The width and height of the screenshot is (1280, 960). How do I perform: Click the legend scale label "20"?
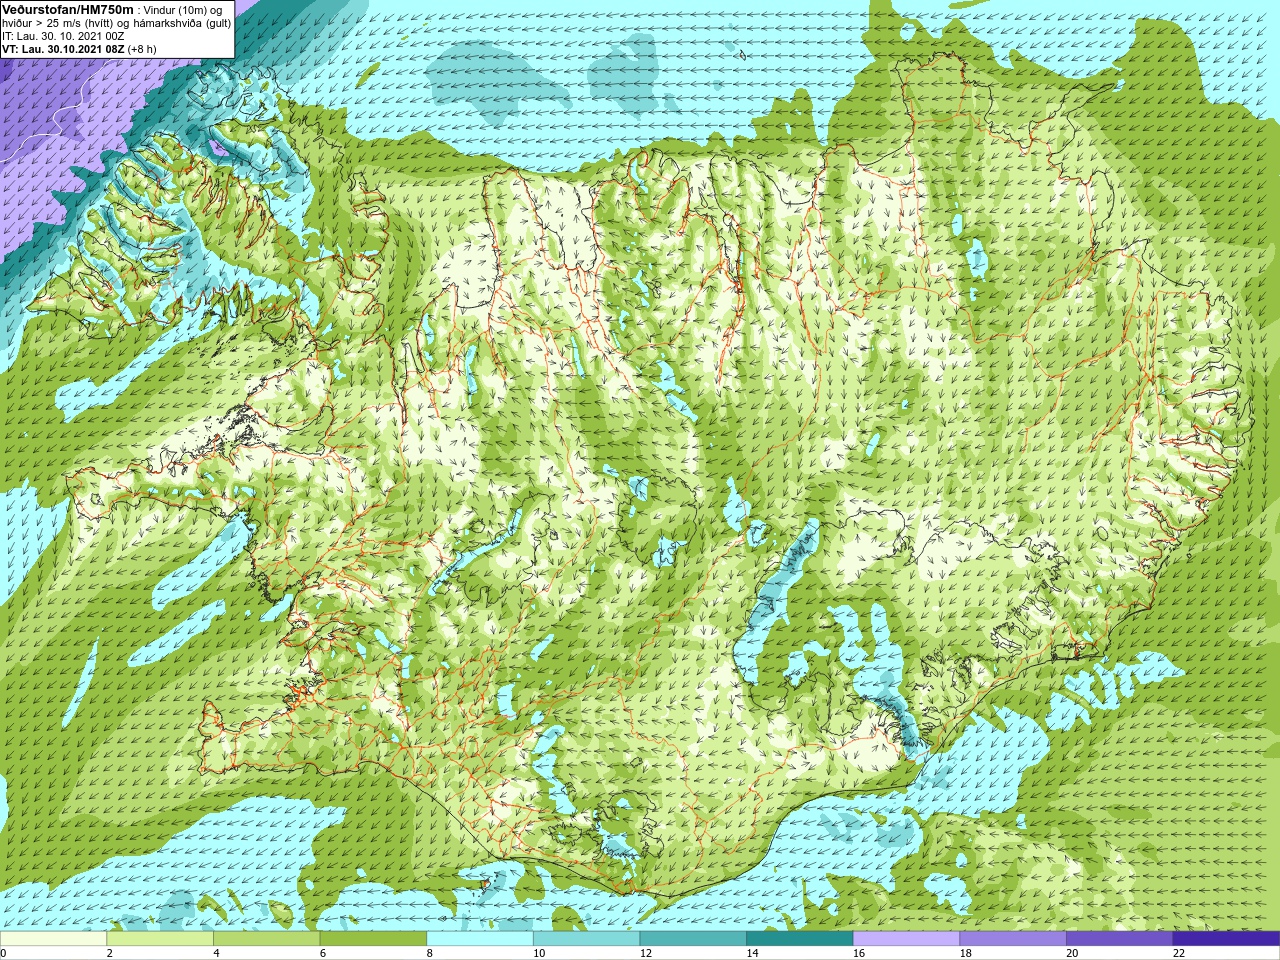pyautogui.click(x=1073, y=953)
